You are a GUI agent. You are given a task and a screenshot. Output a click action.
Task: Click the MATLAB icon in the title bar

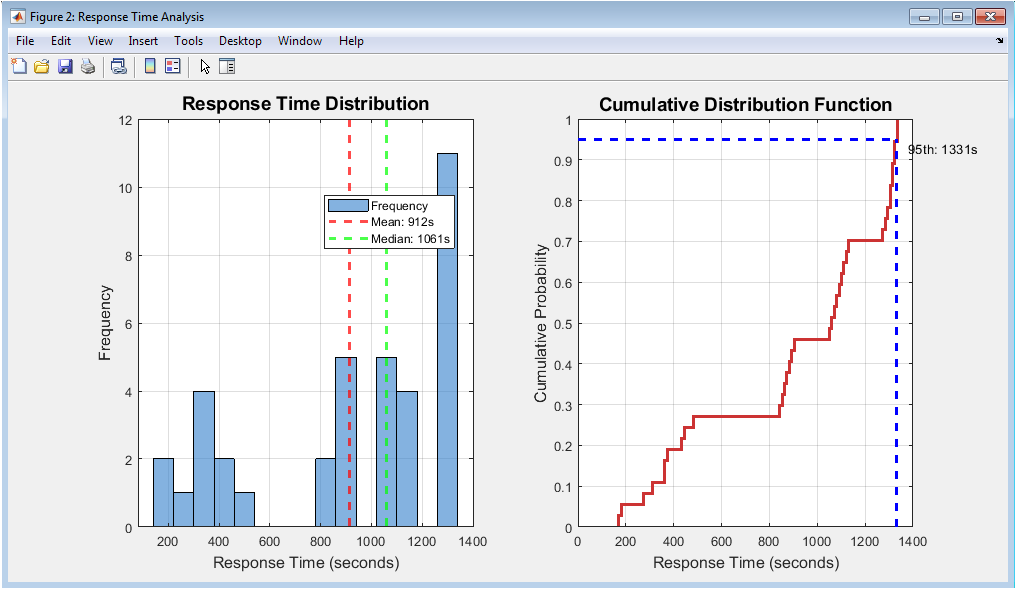point(18,16)
